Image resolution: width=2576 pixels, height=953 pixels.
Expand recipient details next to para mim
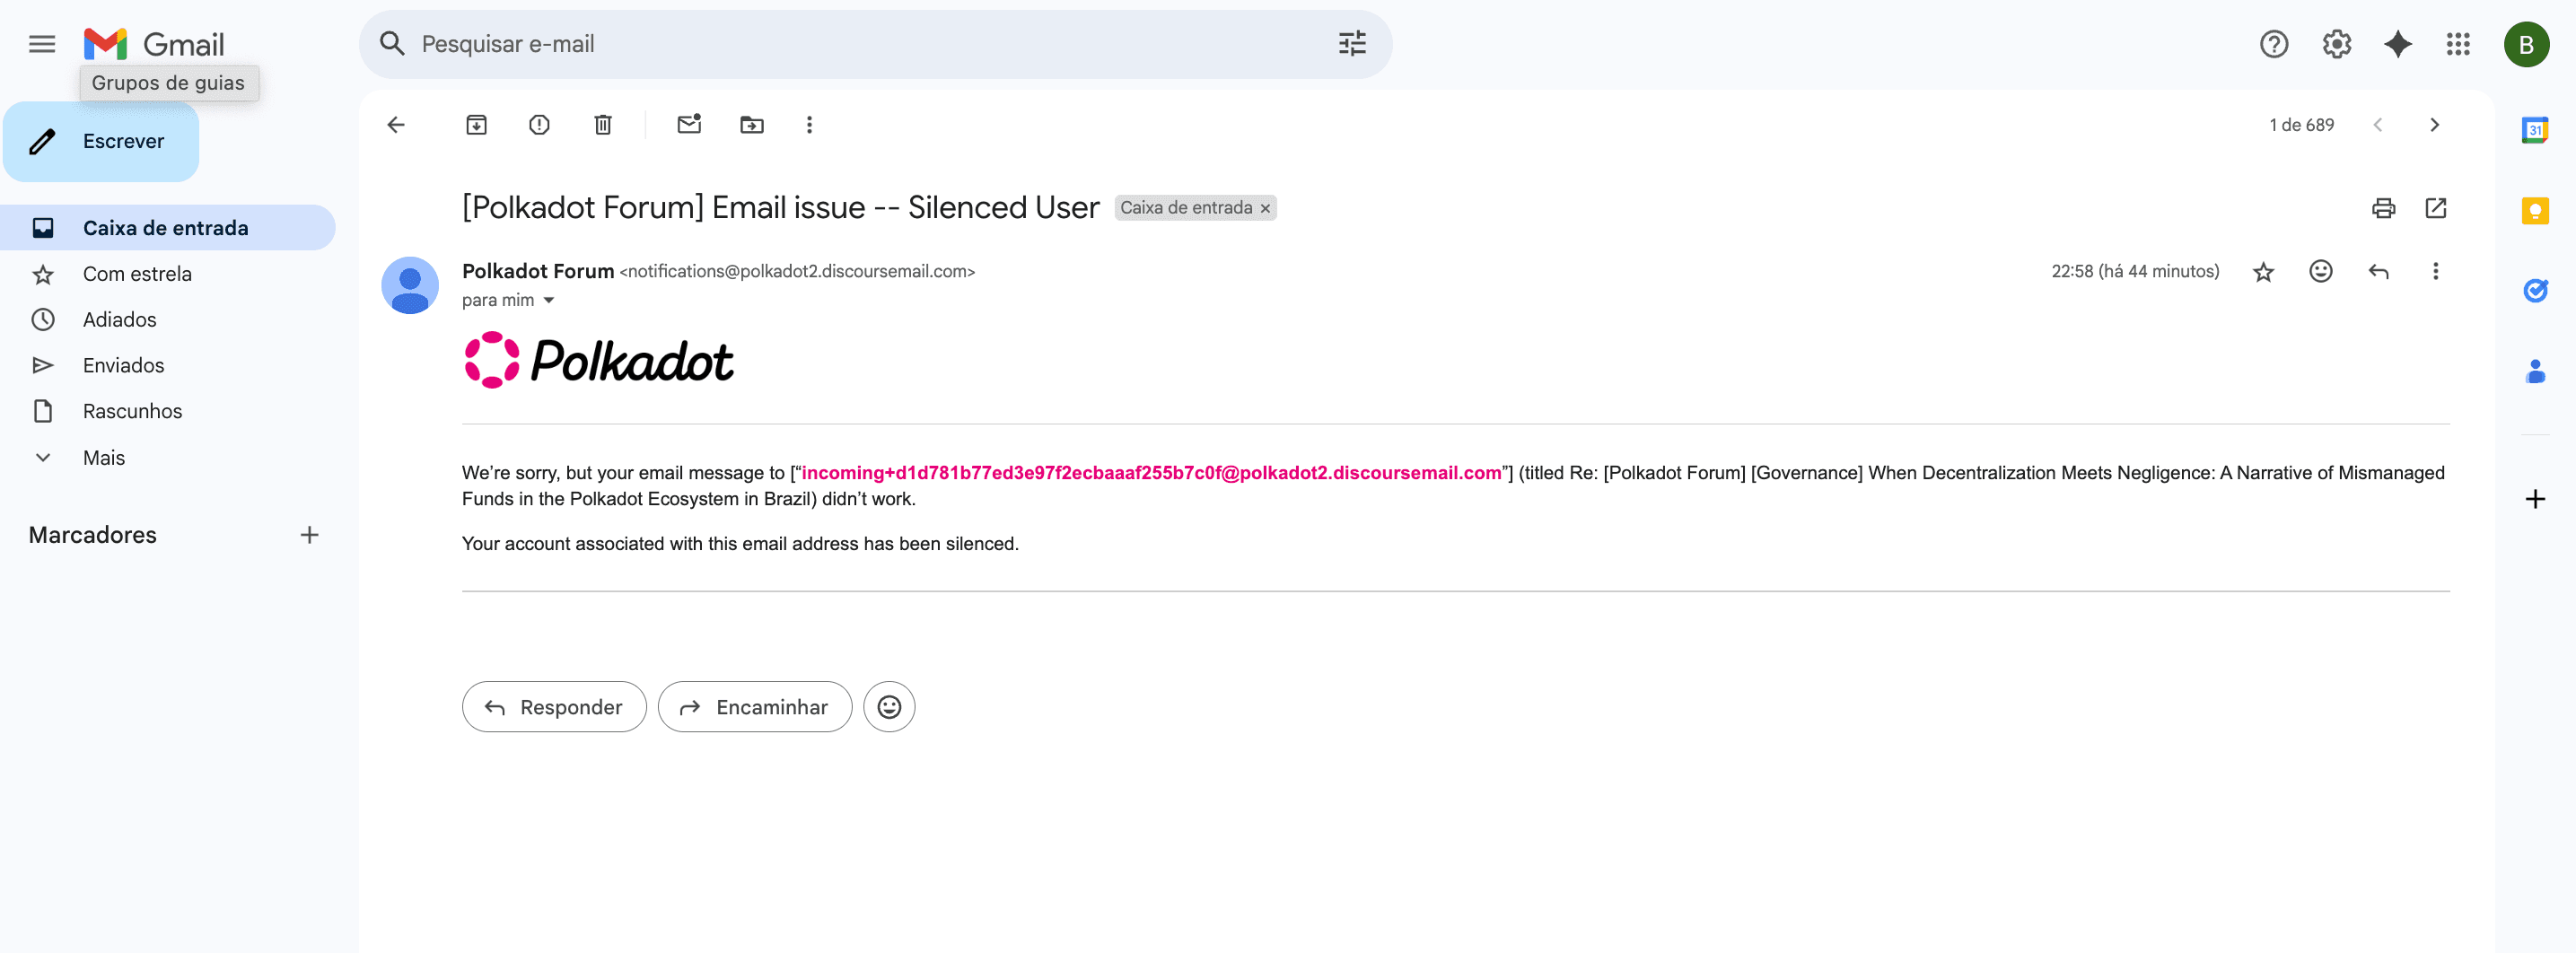(x=549, y=300)
